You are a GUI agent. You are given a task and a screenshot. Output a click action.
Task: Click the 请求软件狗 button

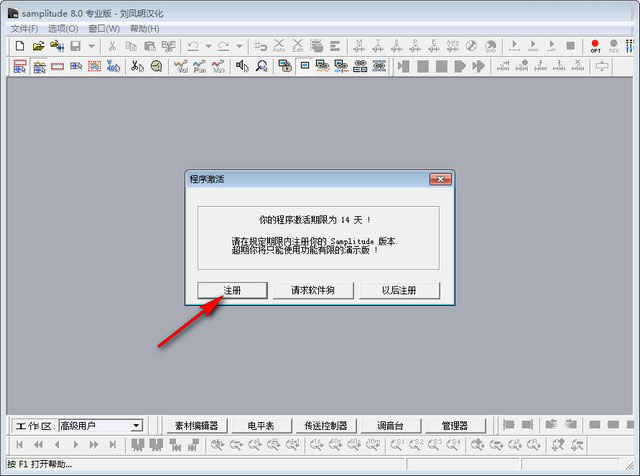(x=313, y=290)
